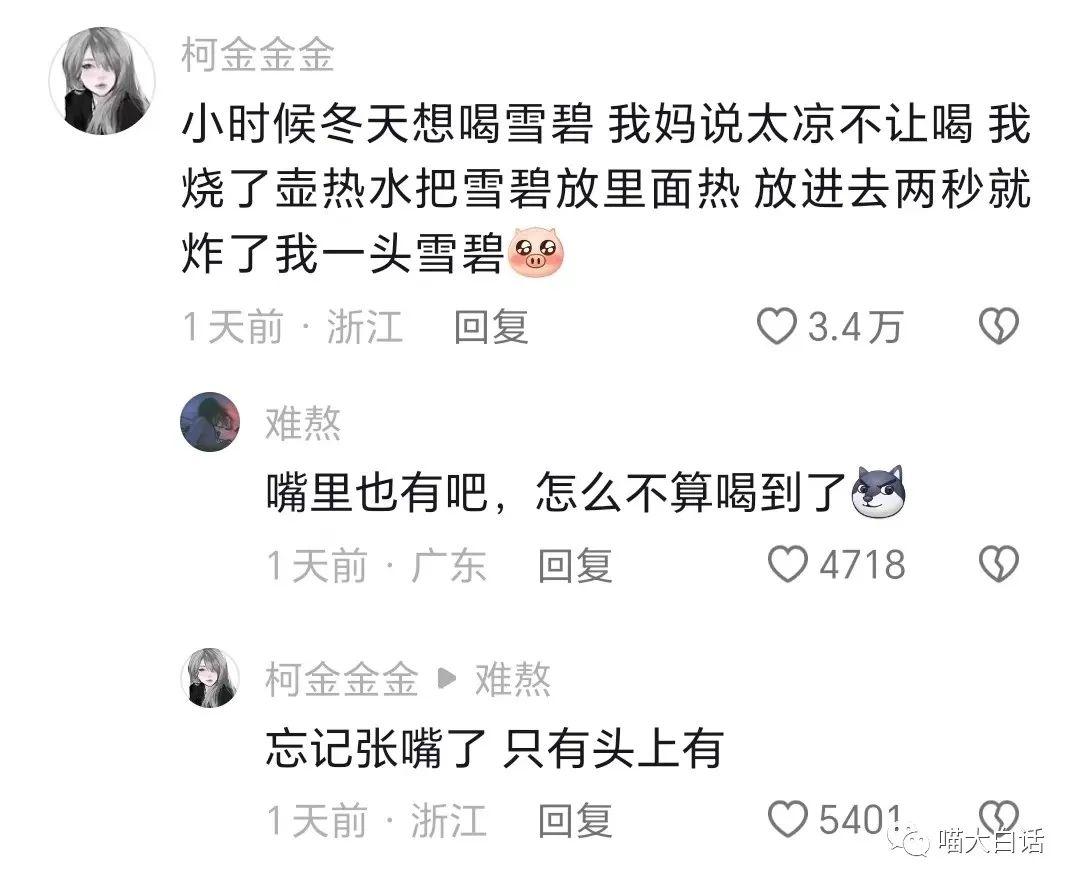Like the top comment with 3.4万 likes

(x=776, y=326)
